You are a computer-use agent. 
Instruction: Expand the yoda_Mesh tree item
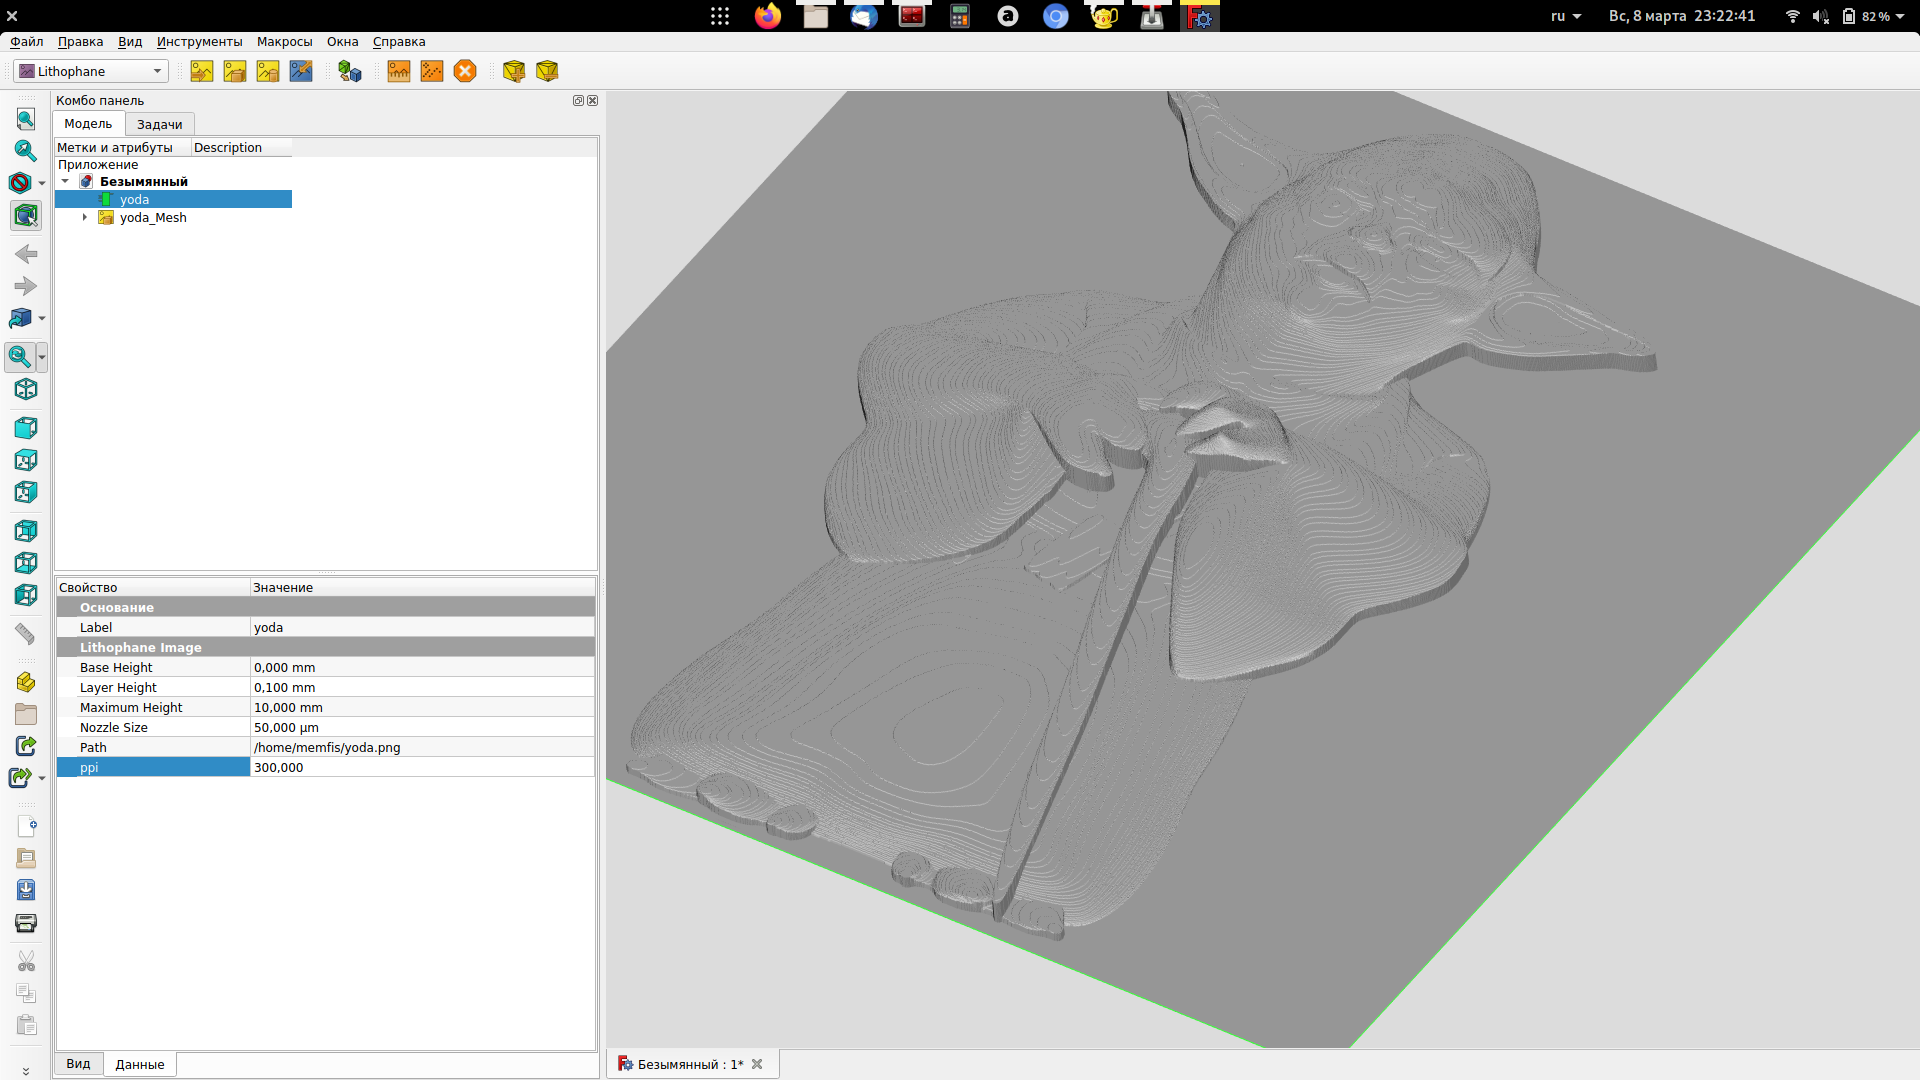(x=85, y=217)
